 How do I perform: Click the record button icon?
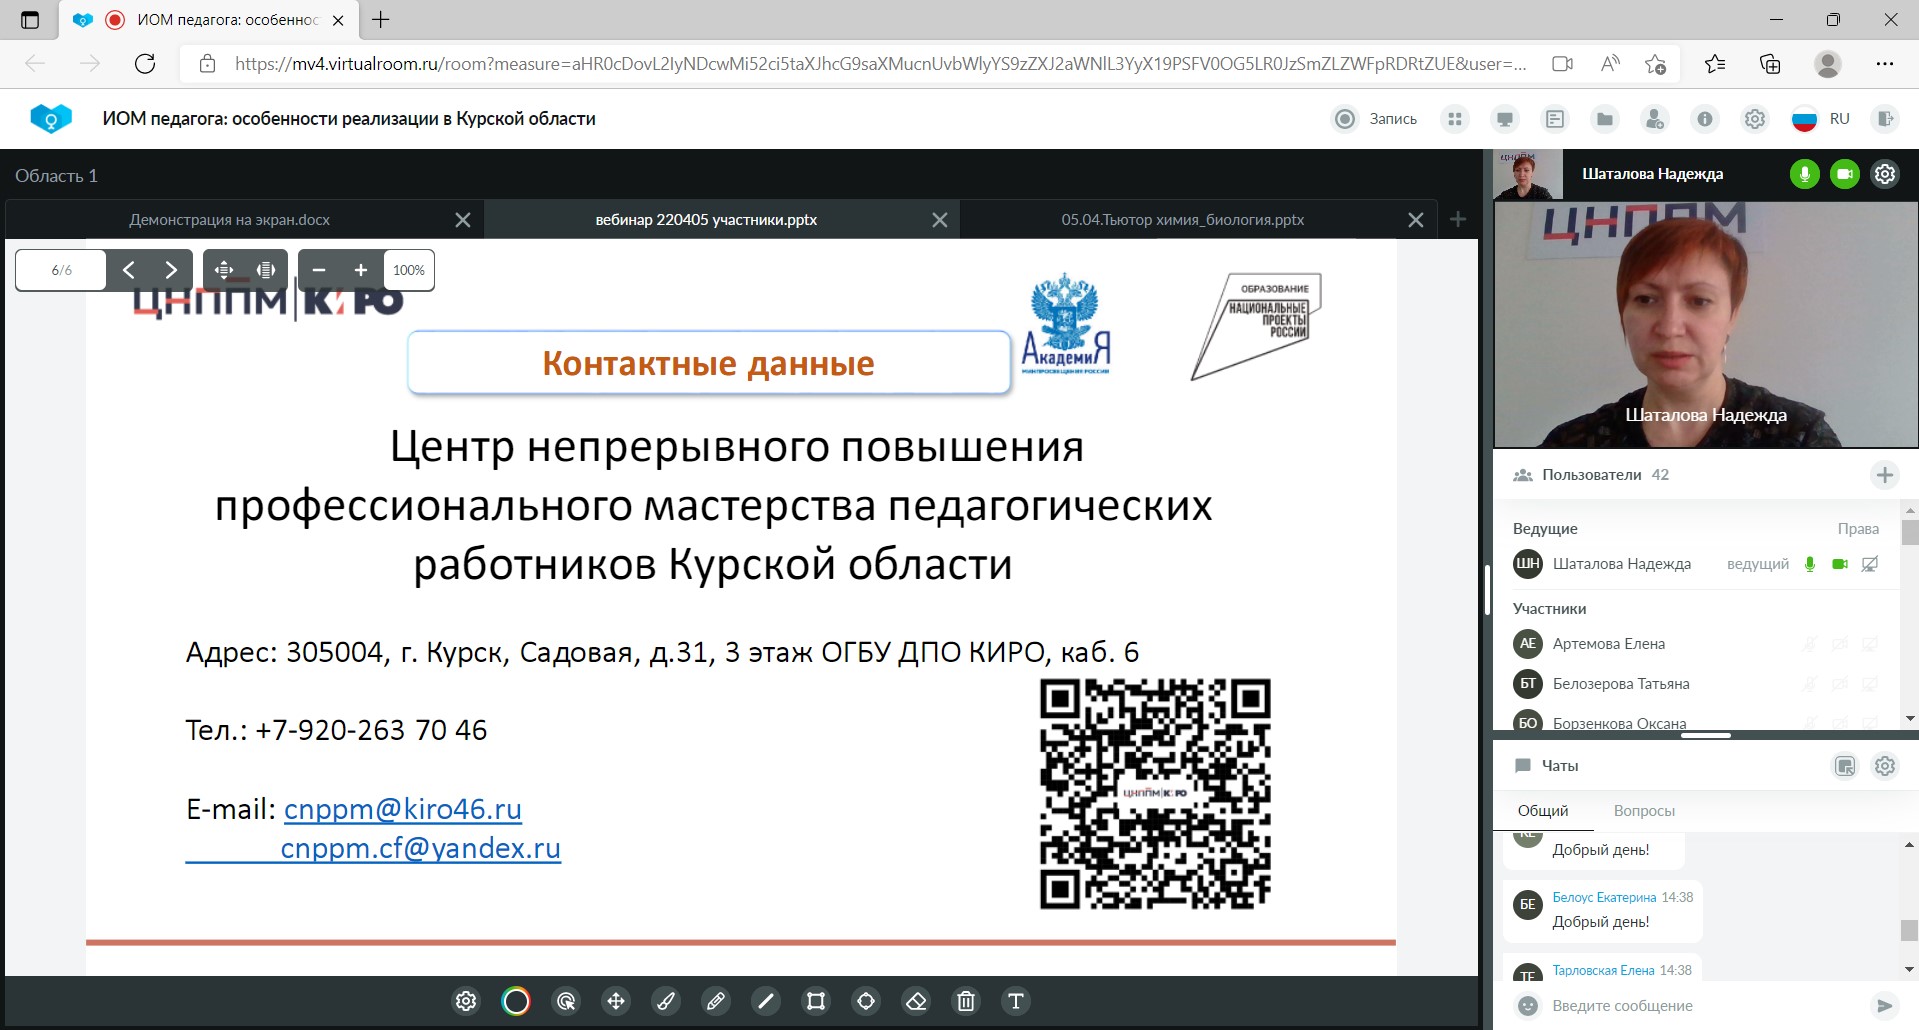pyautogui.click(x=1346, y=119)
